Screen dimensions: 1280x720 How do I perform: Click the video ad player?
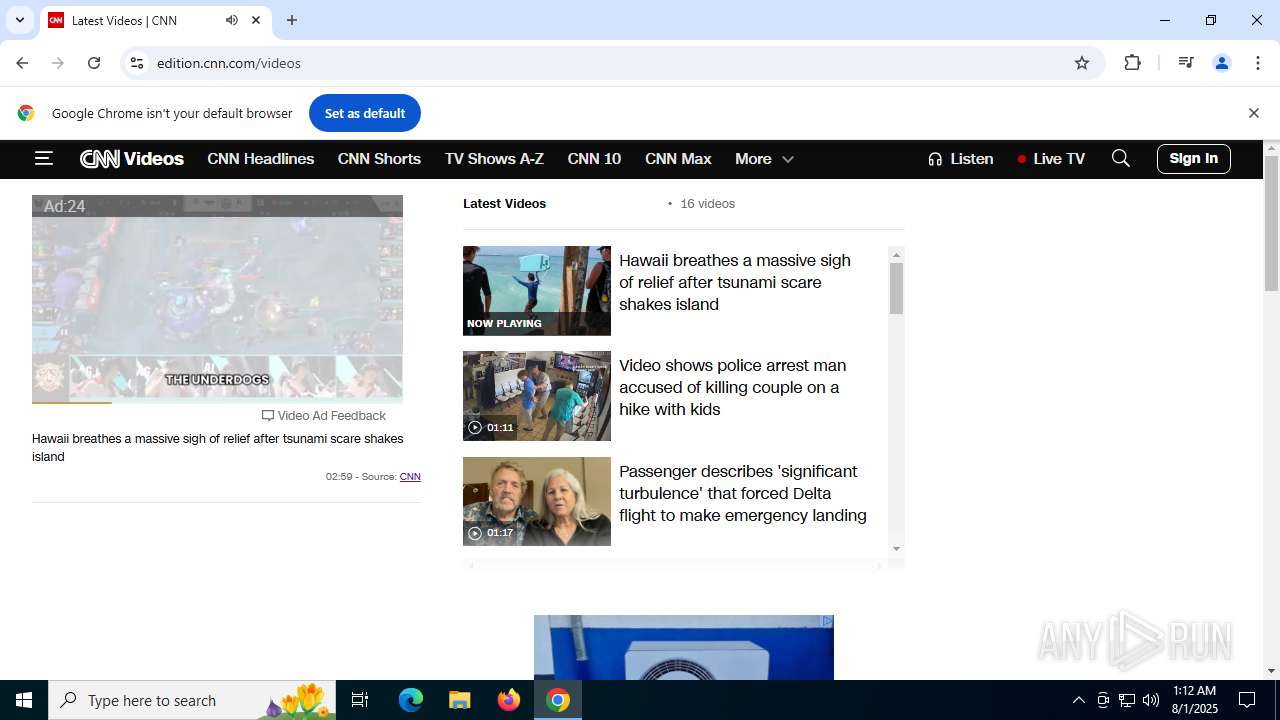(x=217, y=298)
